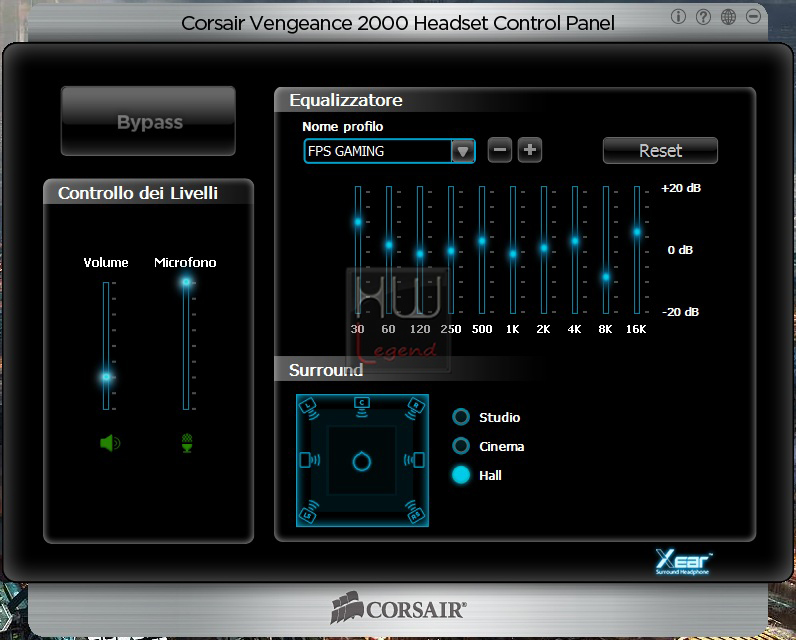Select the left side speaker icon
796x640 pixels.
[310, 460]
